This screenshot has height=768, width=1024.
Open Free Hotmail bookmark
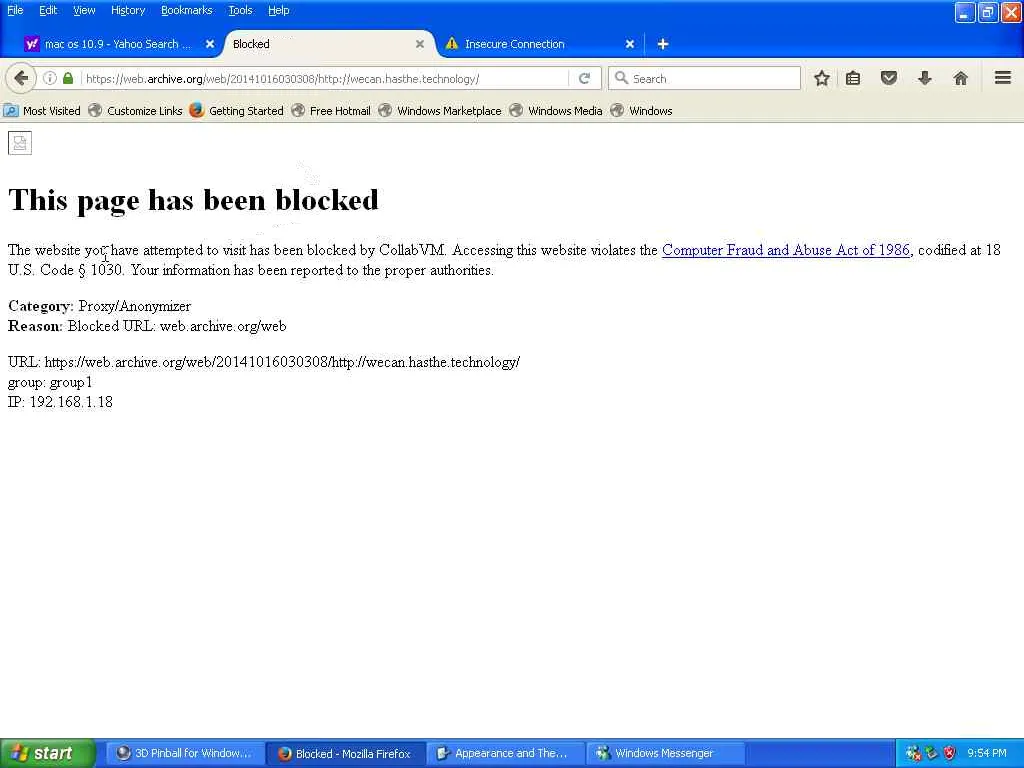[331, 111]
